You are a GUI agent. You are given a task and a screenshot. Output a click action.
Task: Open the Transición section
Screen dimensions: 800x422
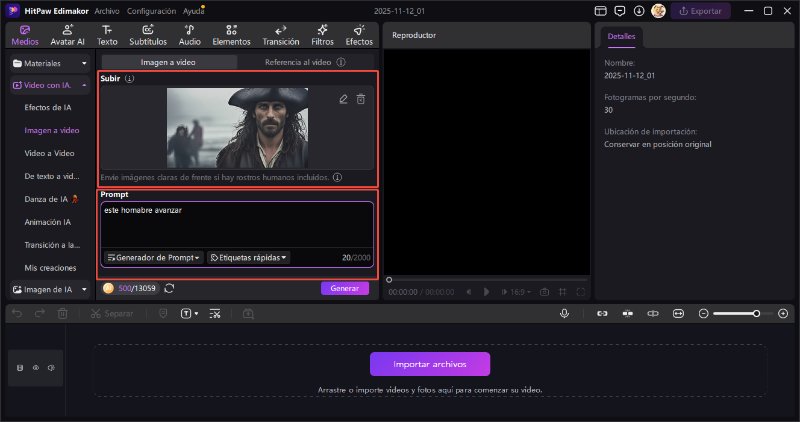281,35
